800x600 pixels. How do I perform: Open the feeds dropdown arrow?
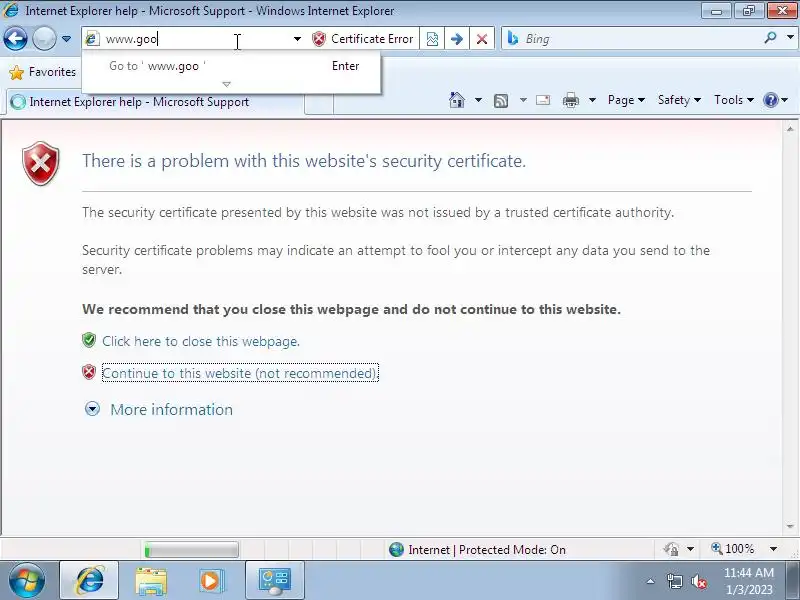523,100
